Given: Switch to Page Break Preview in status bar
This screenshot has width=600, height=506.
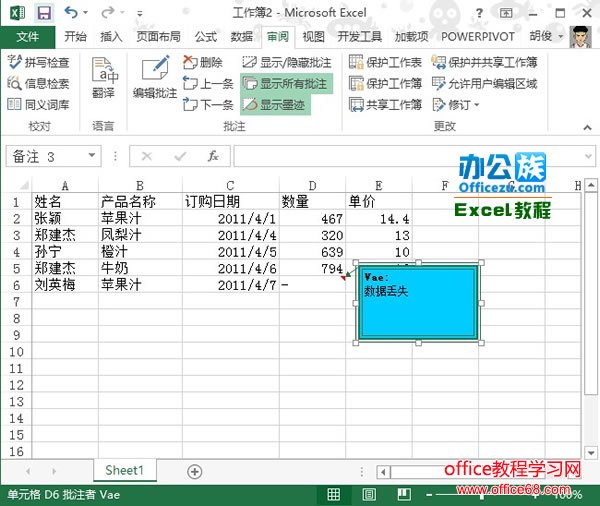Looking at the screenshot, I should click(x=404, y=494).
